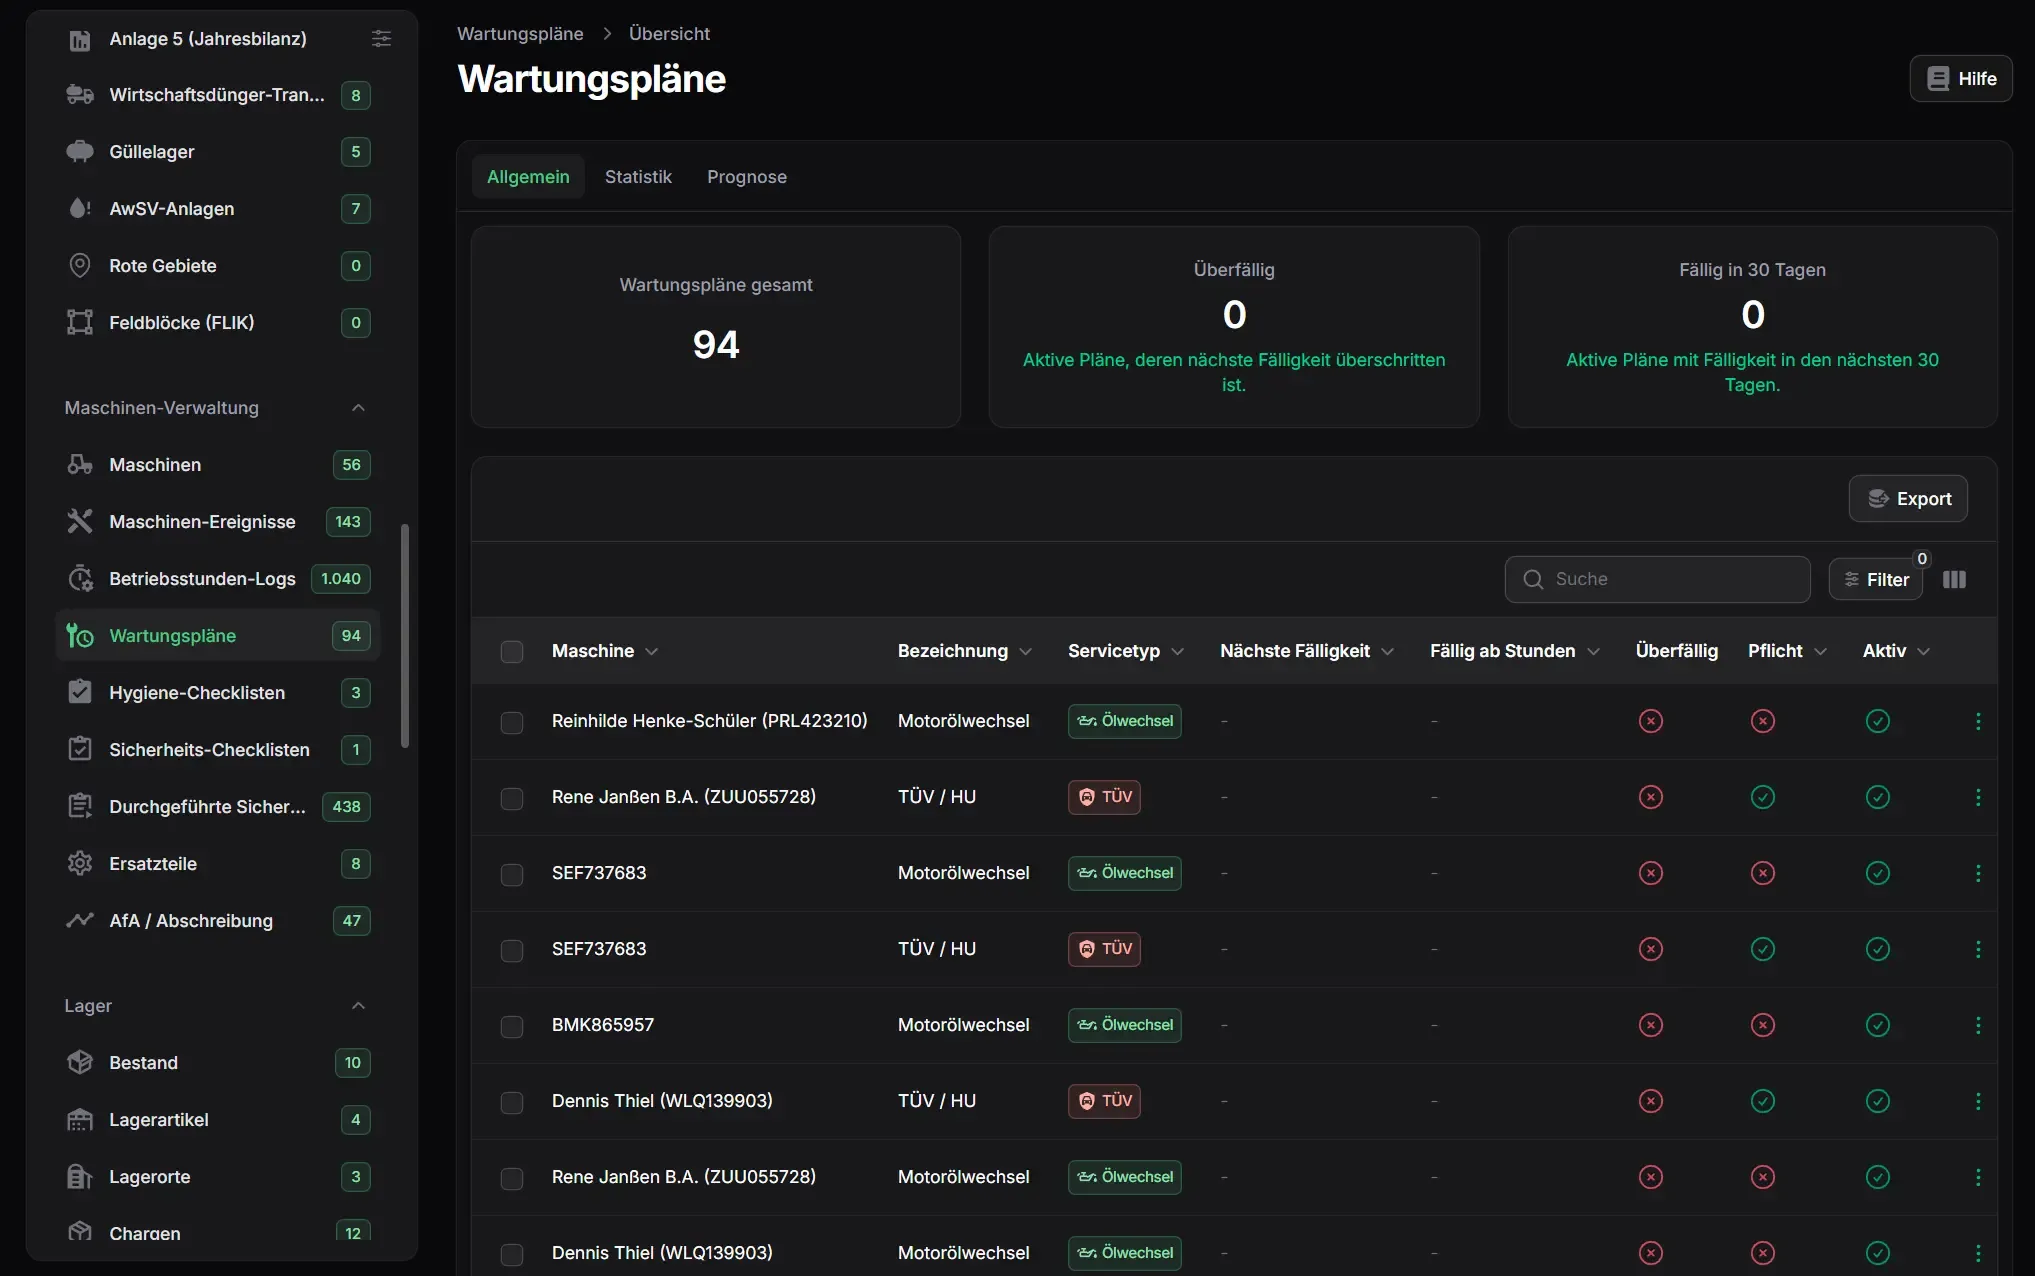The image size is (2035, 1276).
Task: Click the Export button
Action: 1908,499
